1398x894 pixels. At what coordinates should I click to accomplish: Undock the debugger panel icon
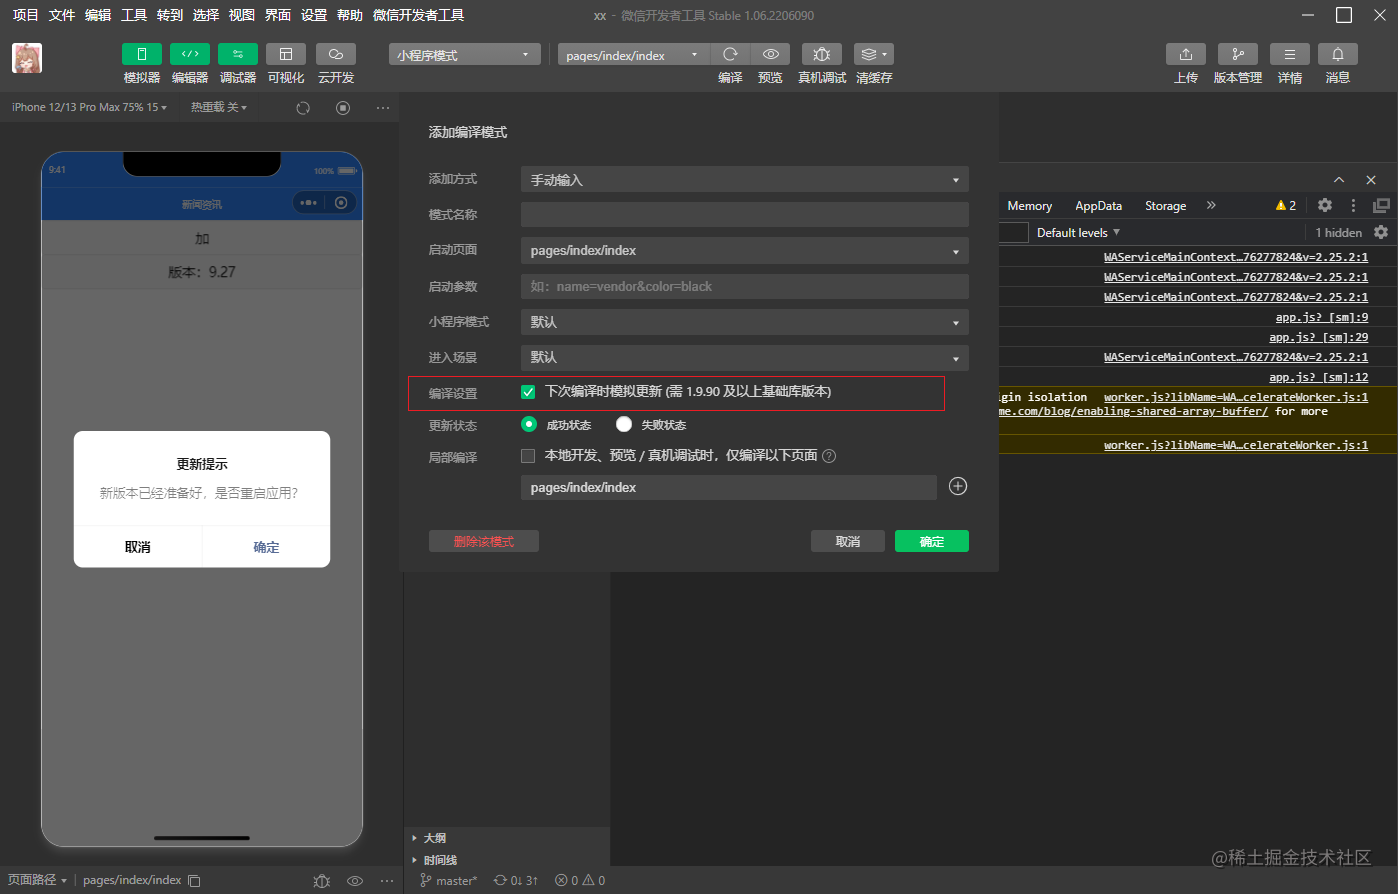1381,205
